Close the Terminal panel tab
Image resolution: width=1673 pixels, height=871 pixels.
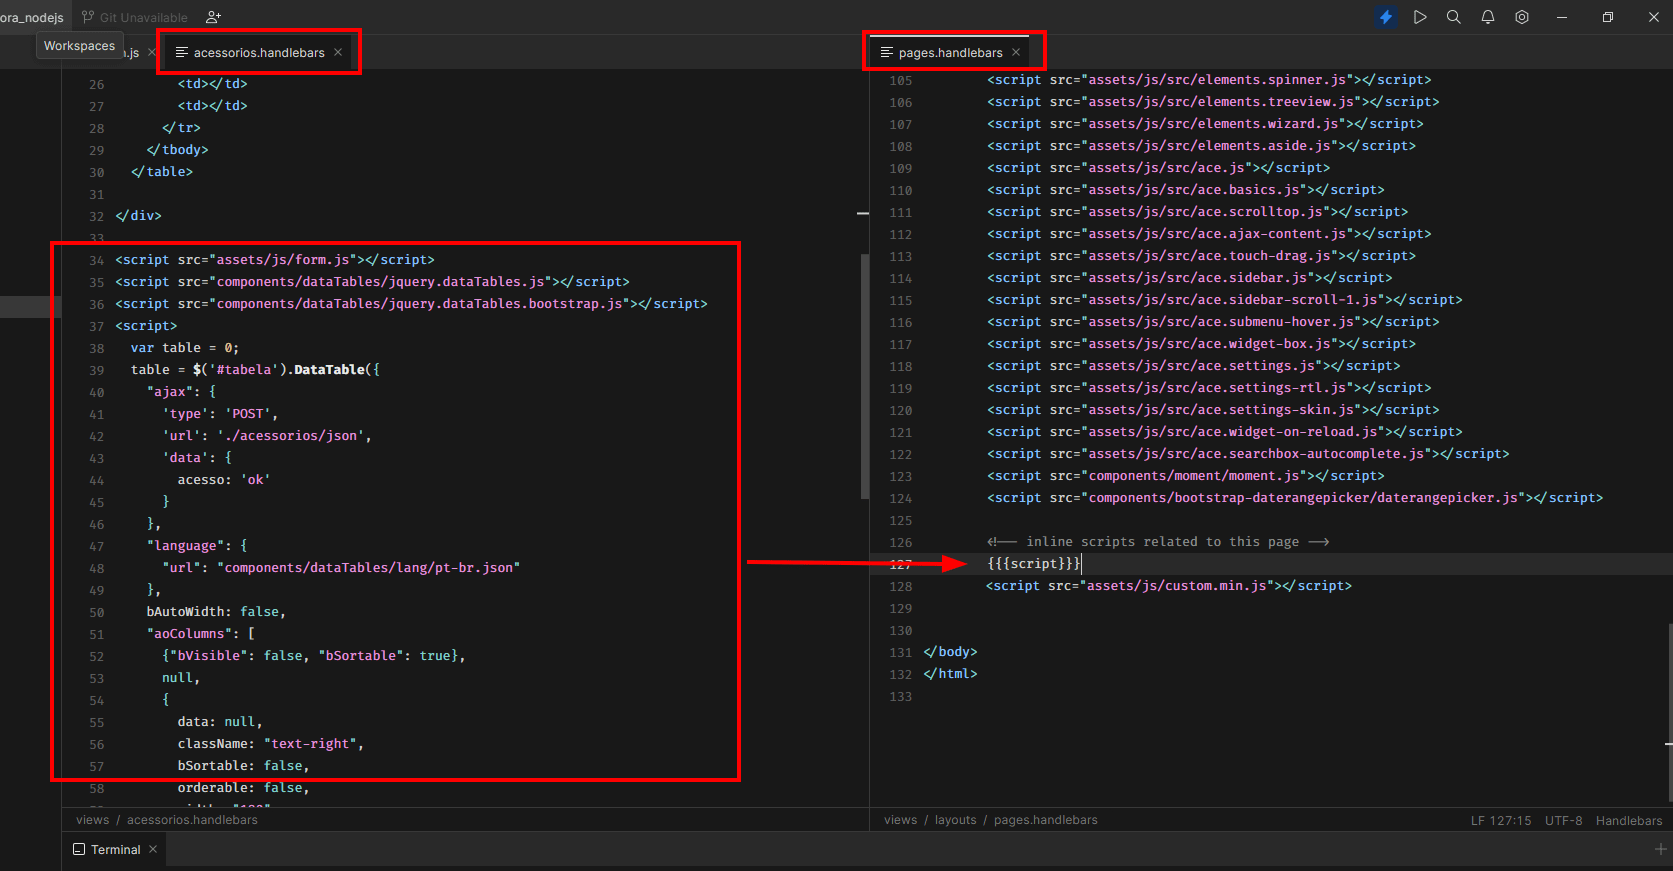tap(153, 849)
